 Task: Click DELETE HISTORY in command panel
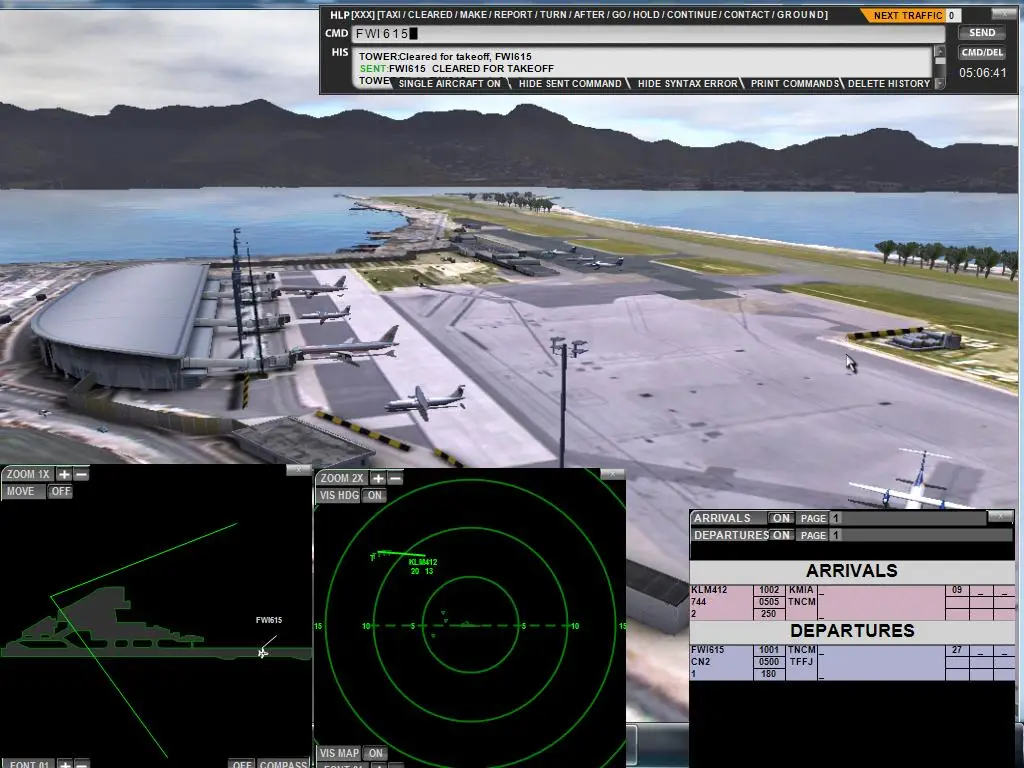point(889,84)
